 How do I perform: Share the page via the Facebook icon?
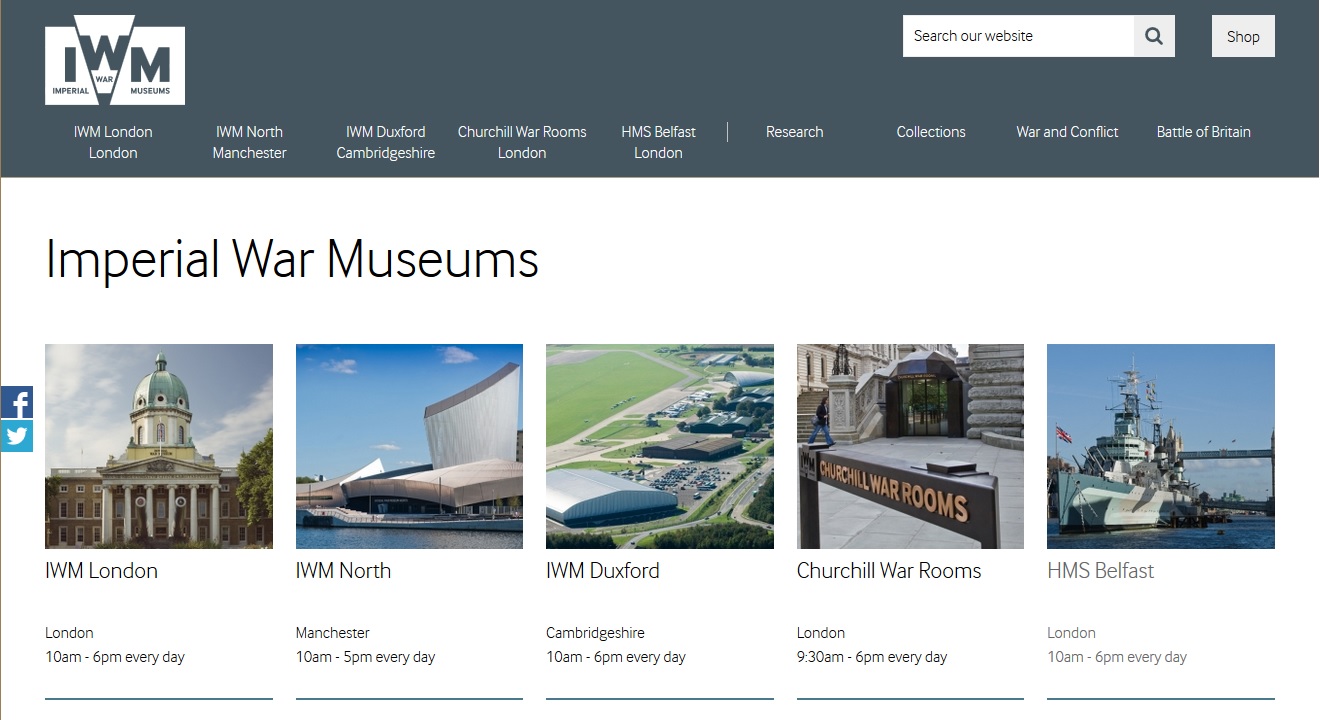(x=17, y=403)
